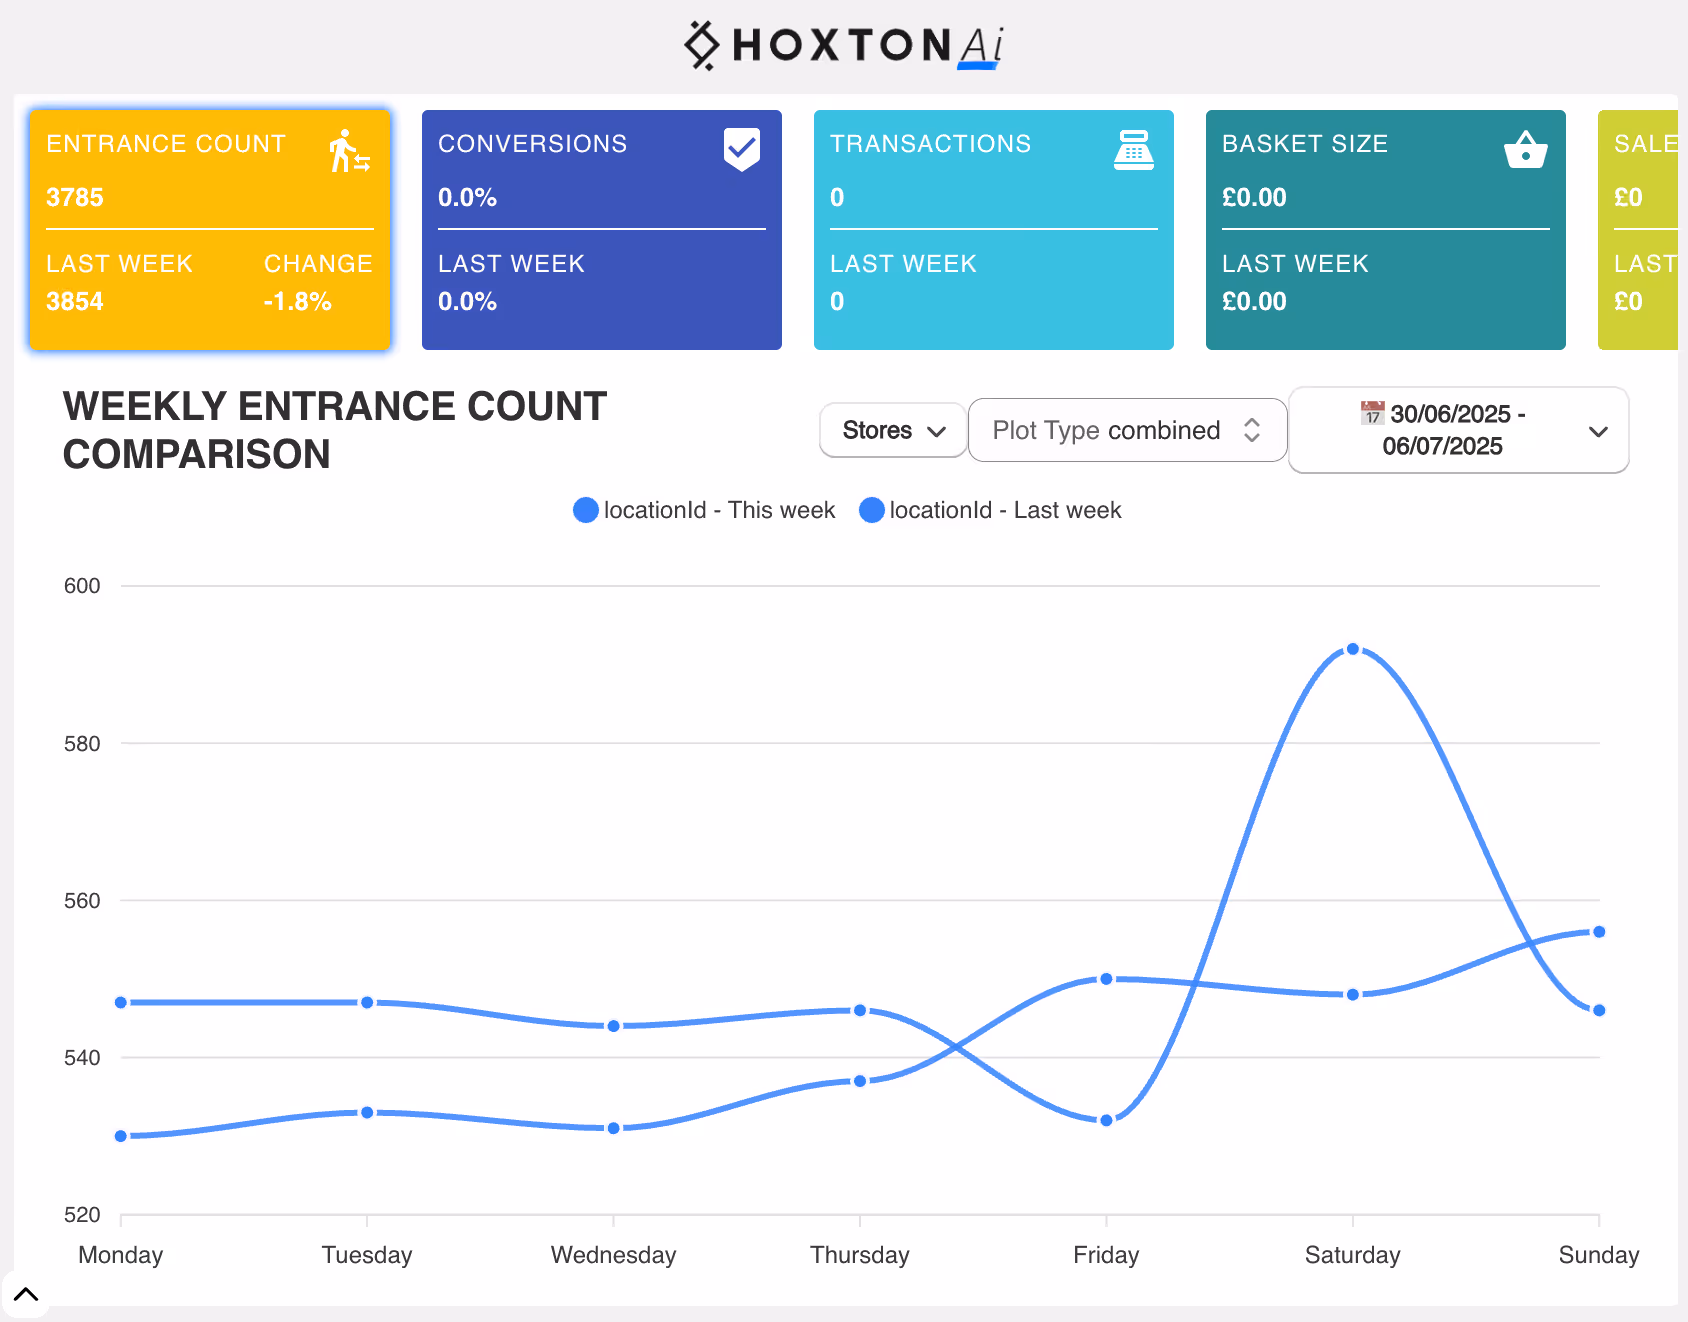Click the checkmark shield icon on Conversions card

coord(740,149)
